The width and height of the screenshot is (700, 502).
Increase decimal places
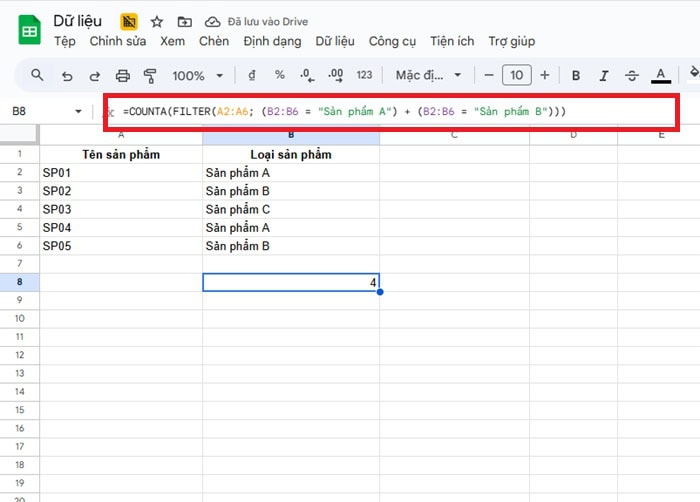pos(336,75)
